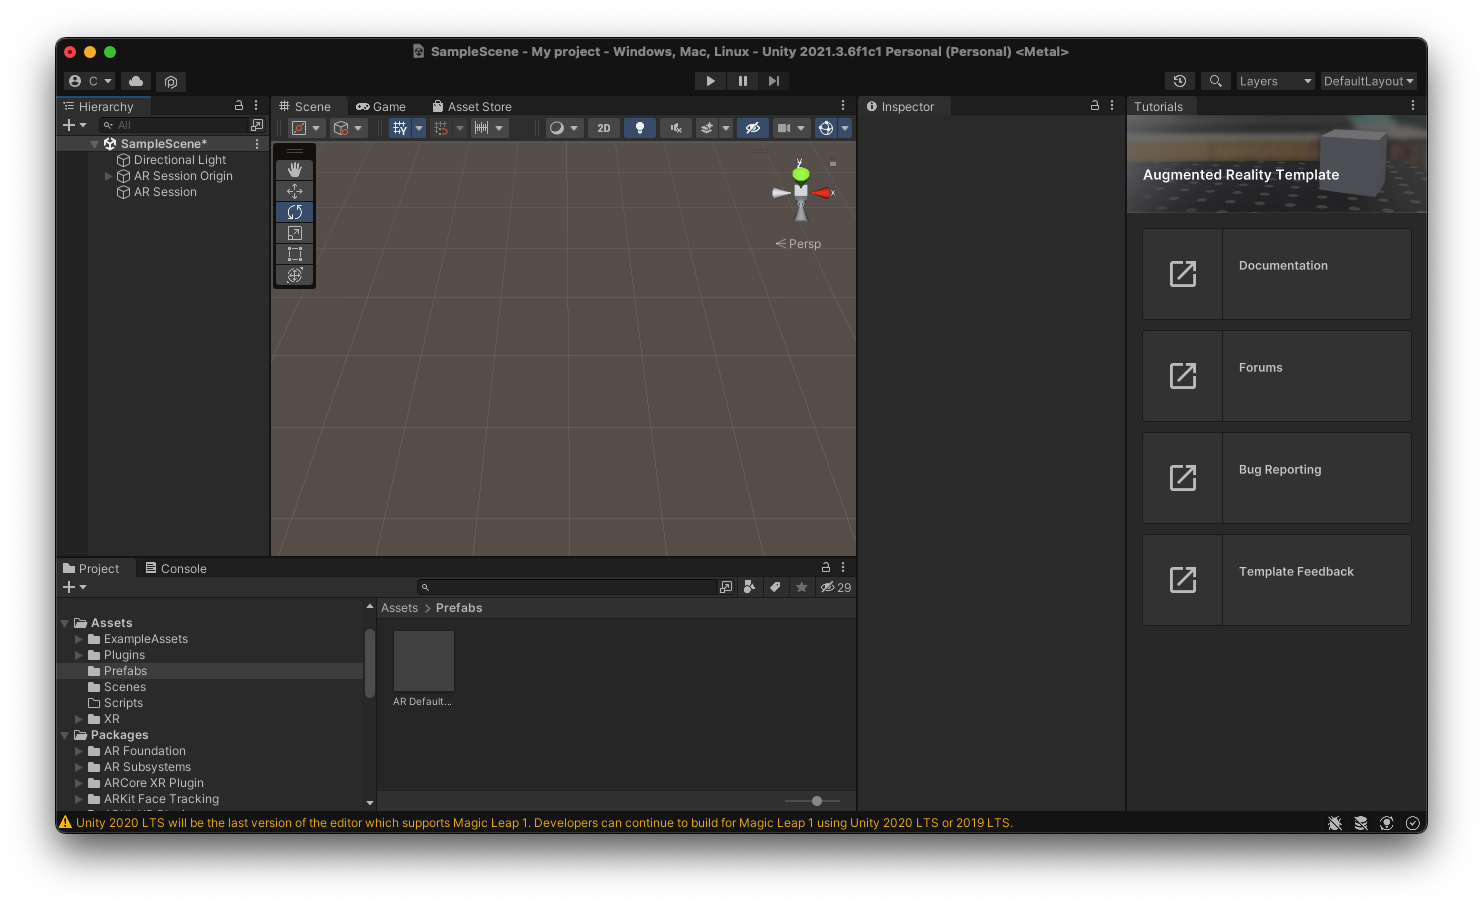Click the red X axis gizmo cone
Viewport: 1483px width, 907px height.
823,192
